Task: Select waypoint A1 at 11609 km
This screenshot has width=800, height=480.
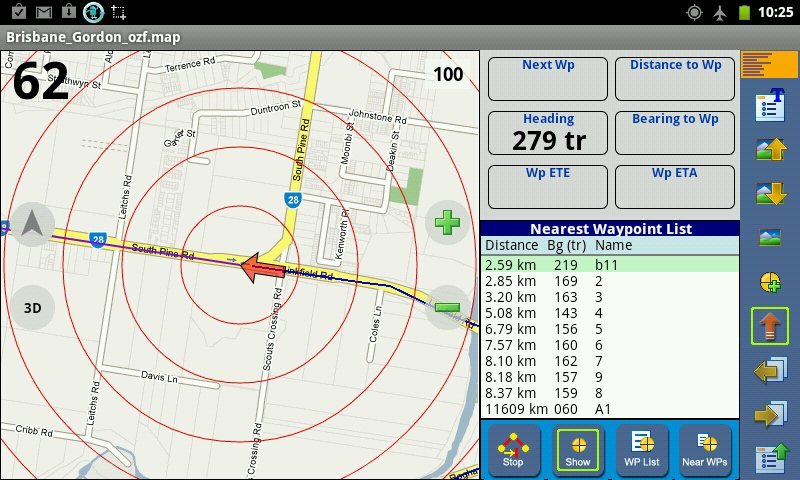Action: click(609, 409)
